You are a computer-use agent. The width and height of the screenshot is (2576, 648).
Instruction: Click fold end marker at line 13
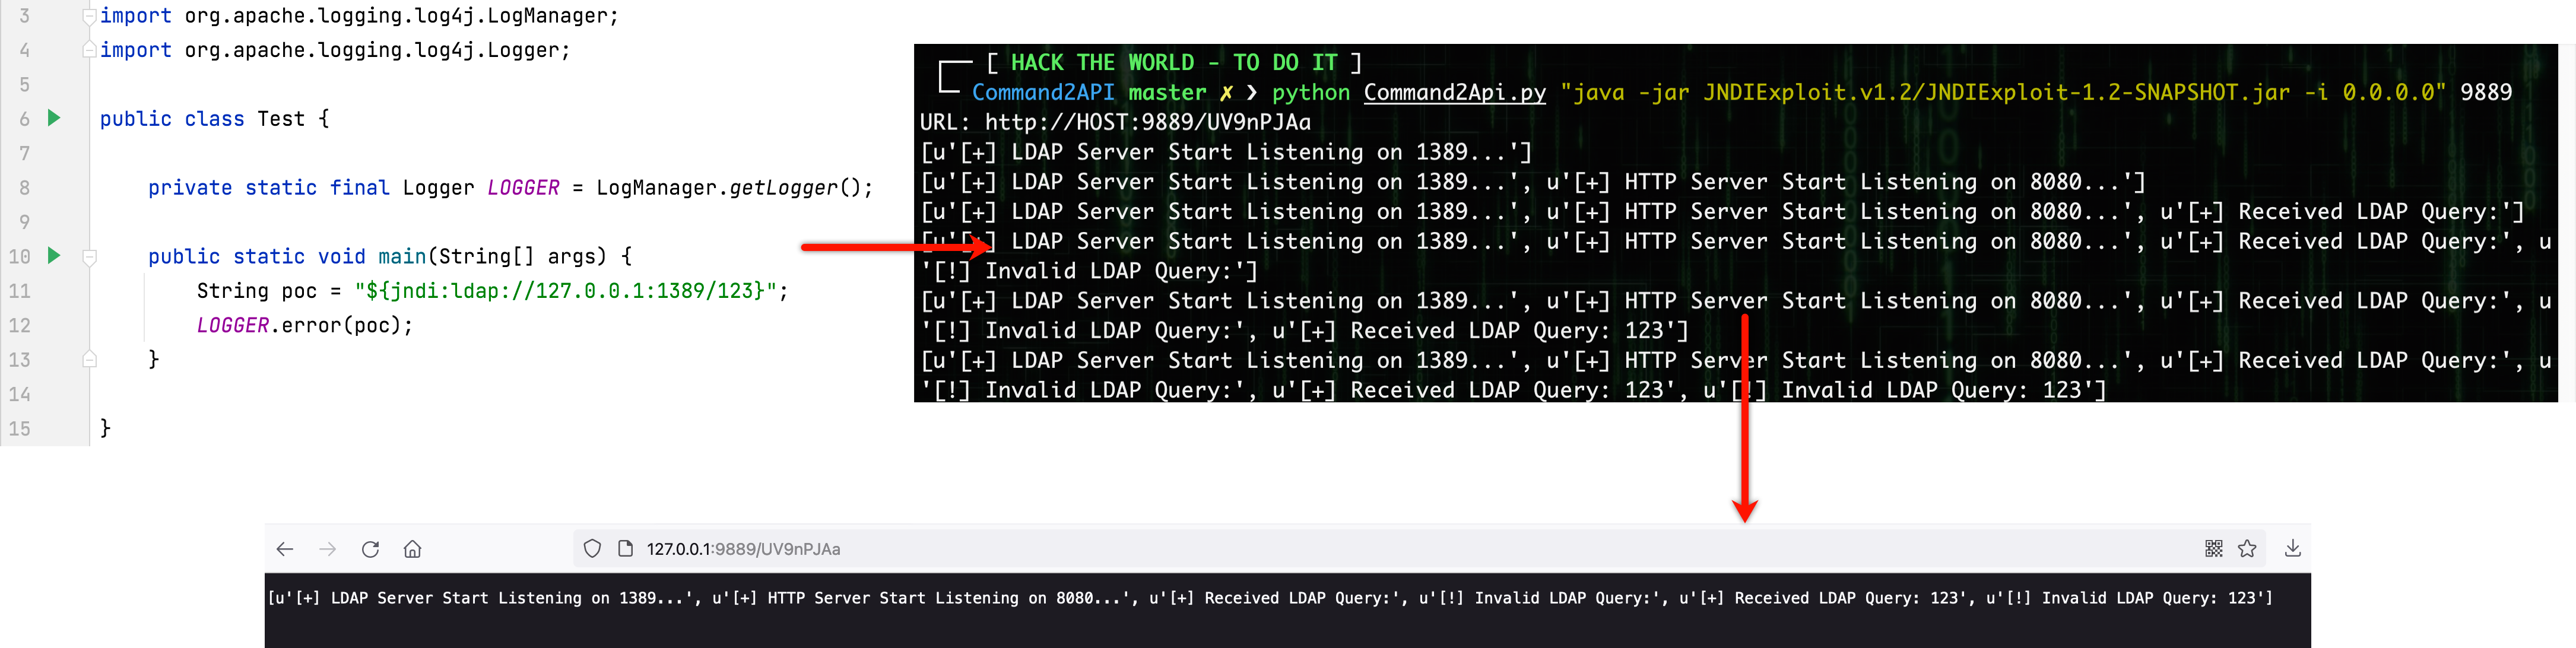(x=89, y=359)
